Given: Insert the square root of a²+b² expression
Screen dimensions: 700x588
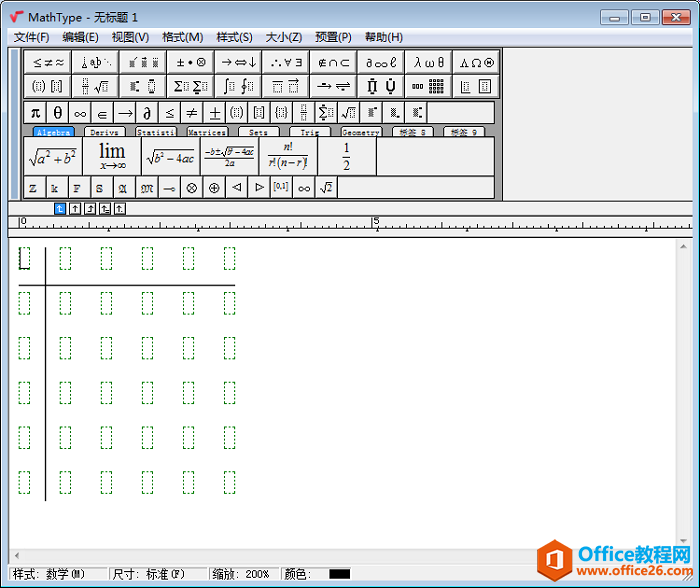Looking at the screenshot, I should [53, 156].
